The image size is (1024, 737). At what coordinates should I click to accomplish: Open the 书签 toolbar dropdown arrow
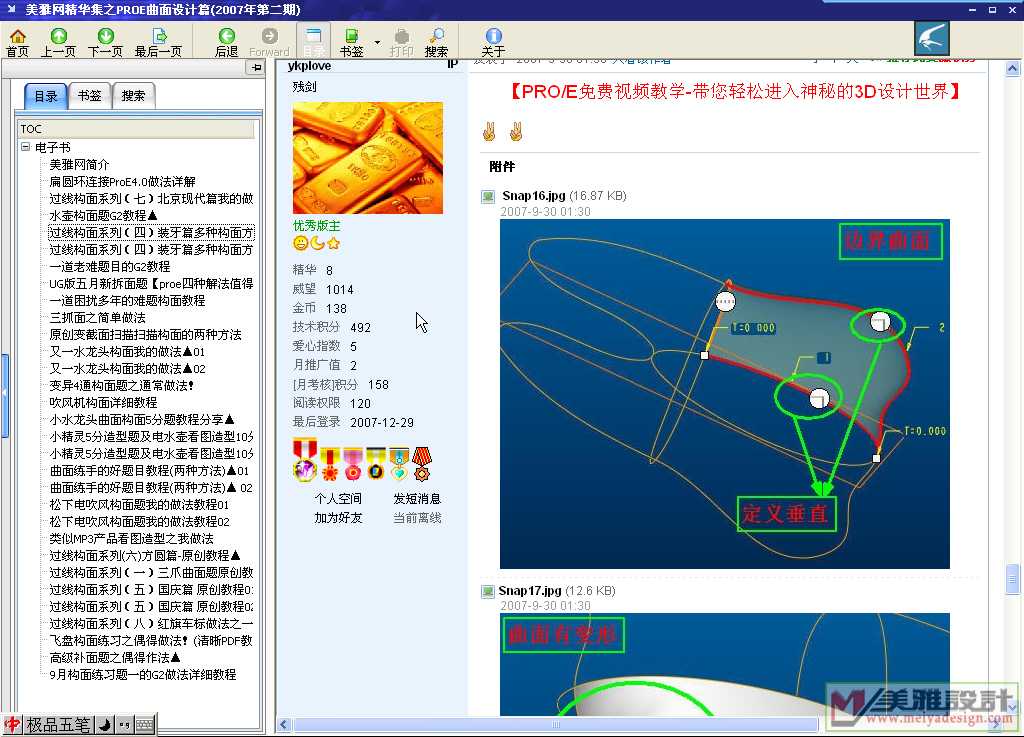click(x=377, y=42)
